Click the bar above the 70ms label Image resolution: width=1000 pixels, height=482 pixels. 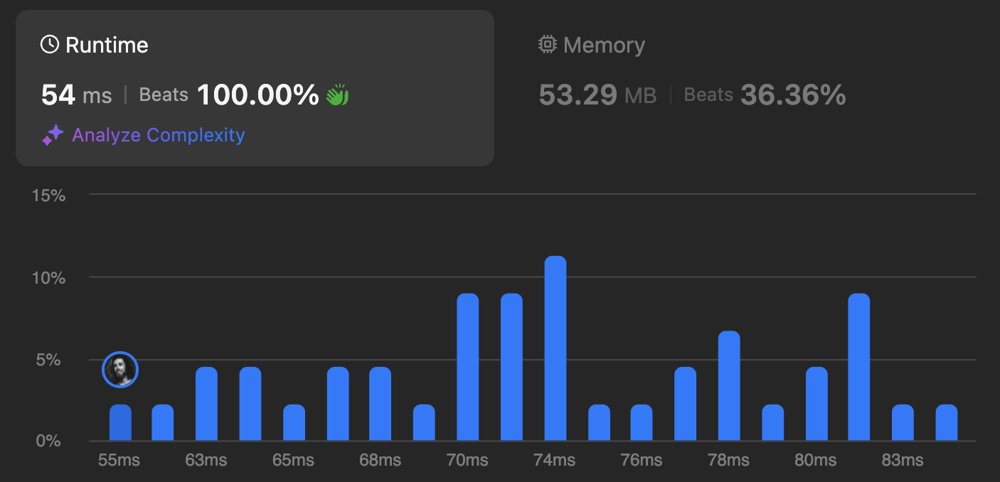coord(467,367)
